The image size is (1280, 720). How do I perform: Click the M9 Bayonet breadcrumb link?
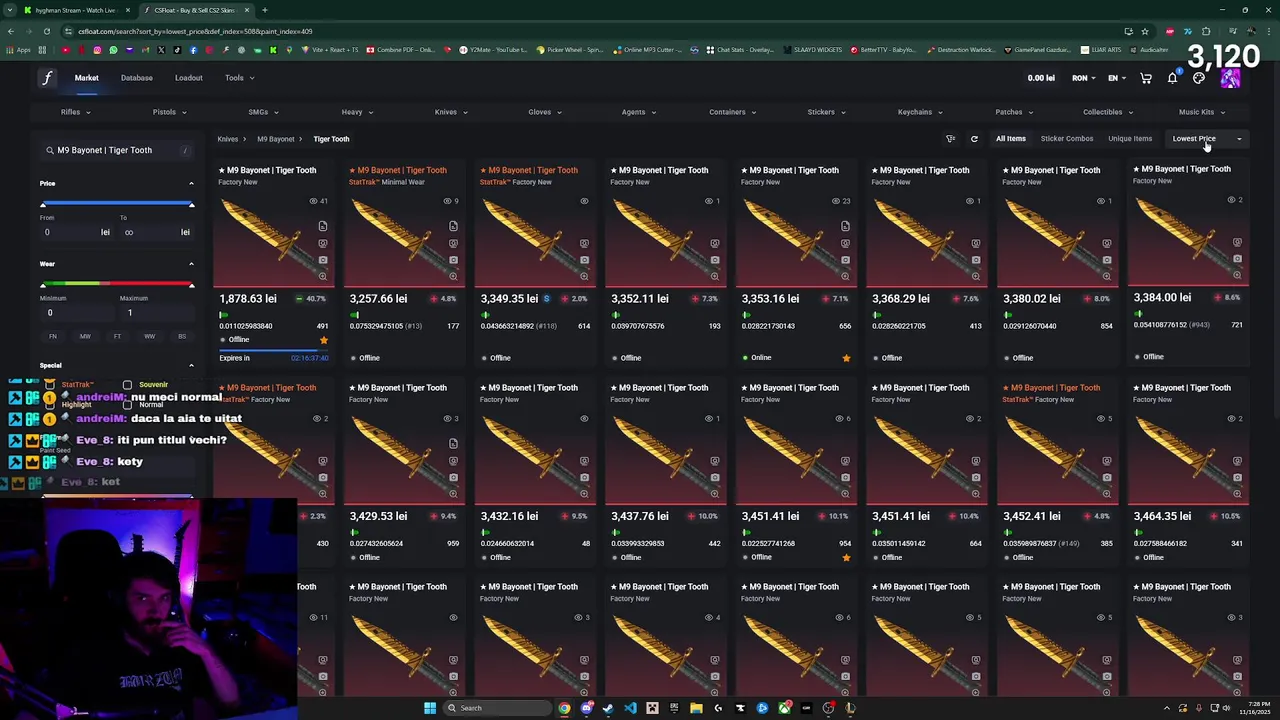pos(275,139)
